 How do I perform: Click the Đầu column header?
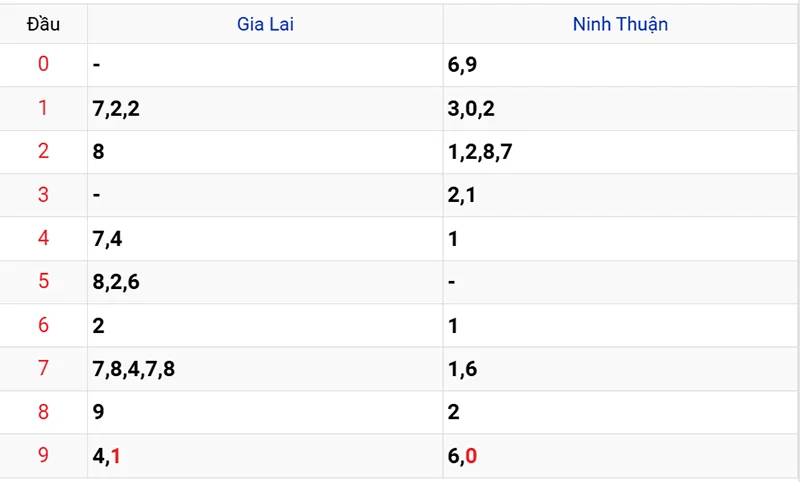(x=43, y=24)
